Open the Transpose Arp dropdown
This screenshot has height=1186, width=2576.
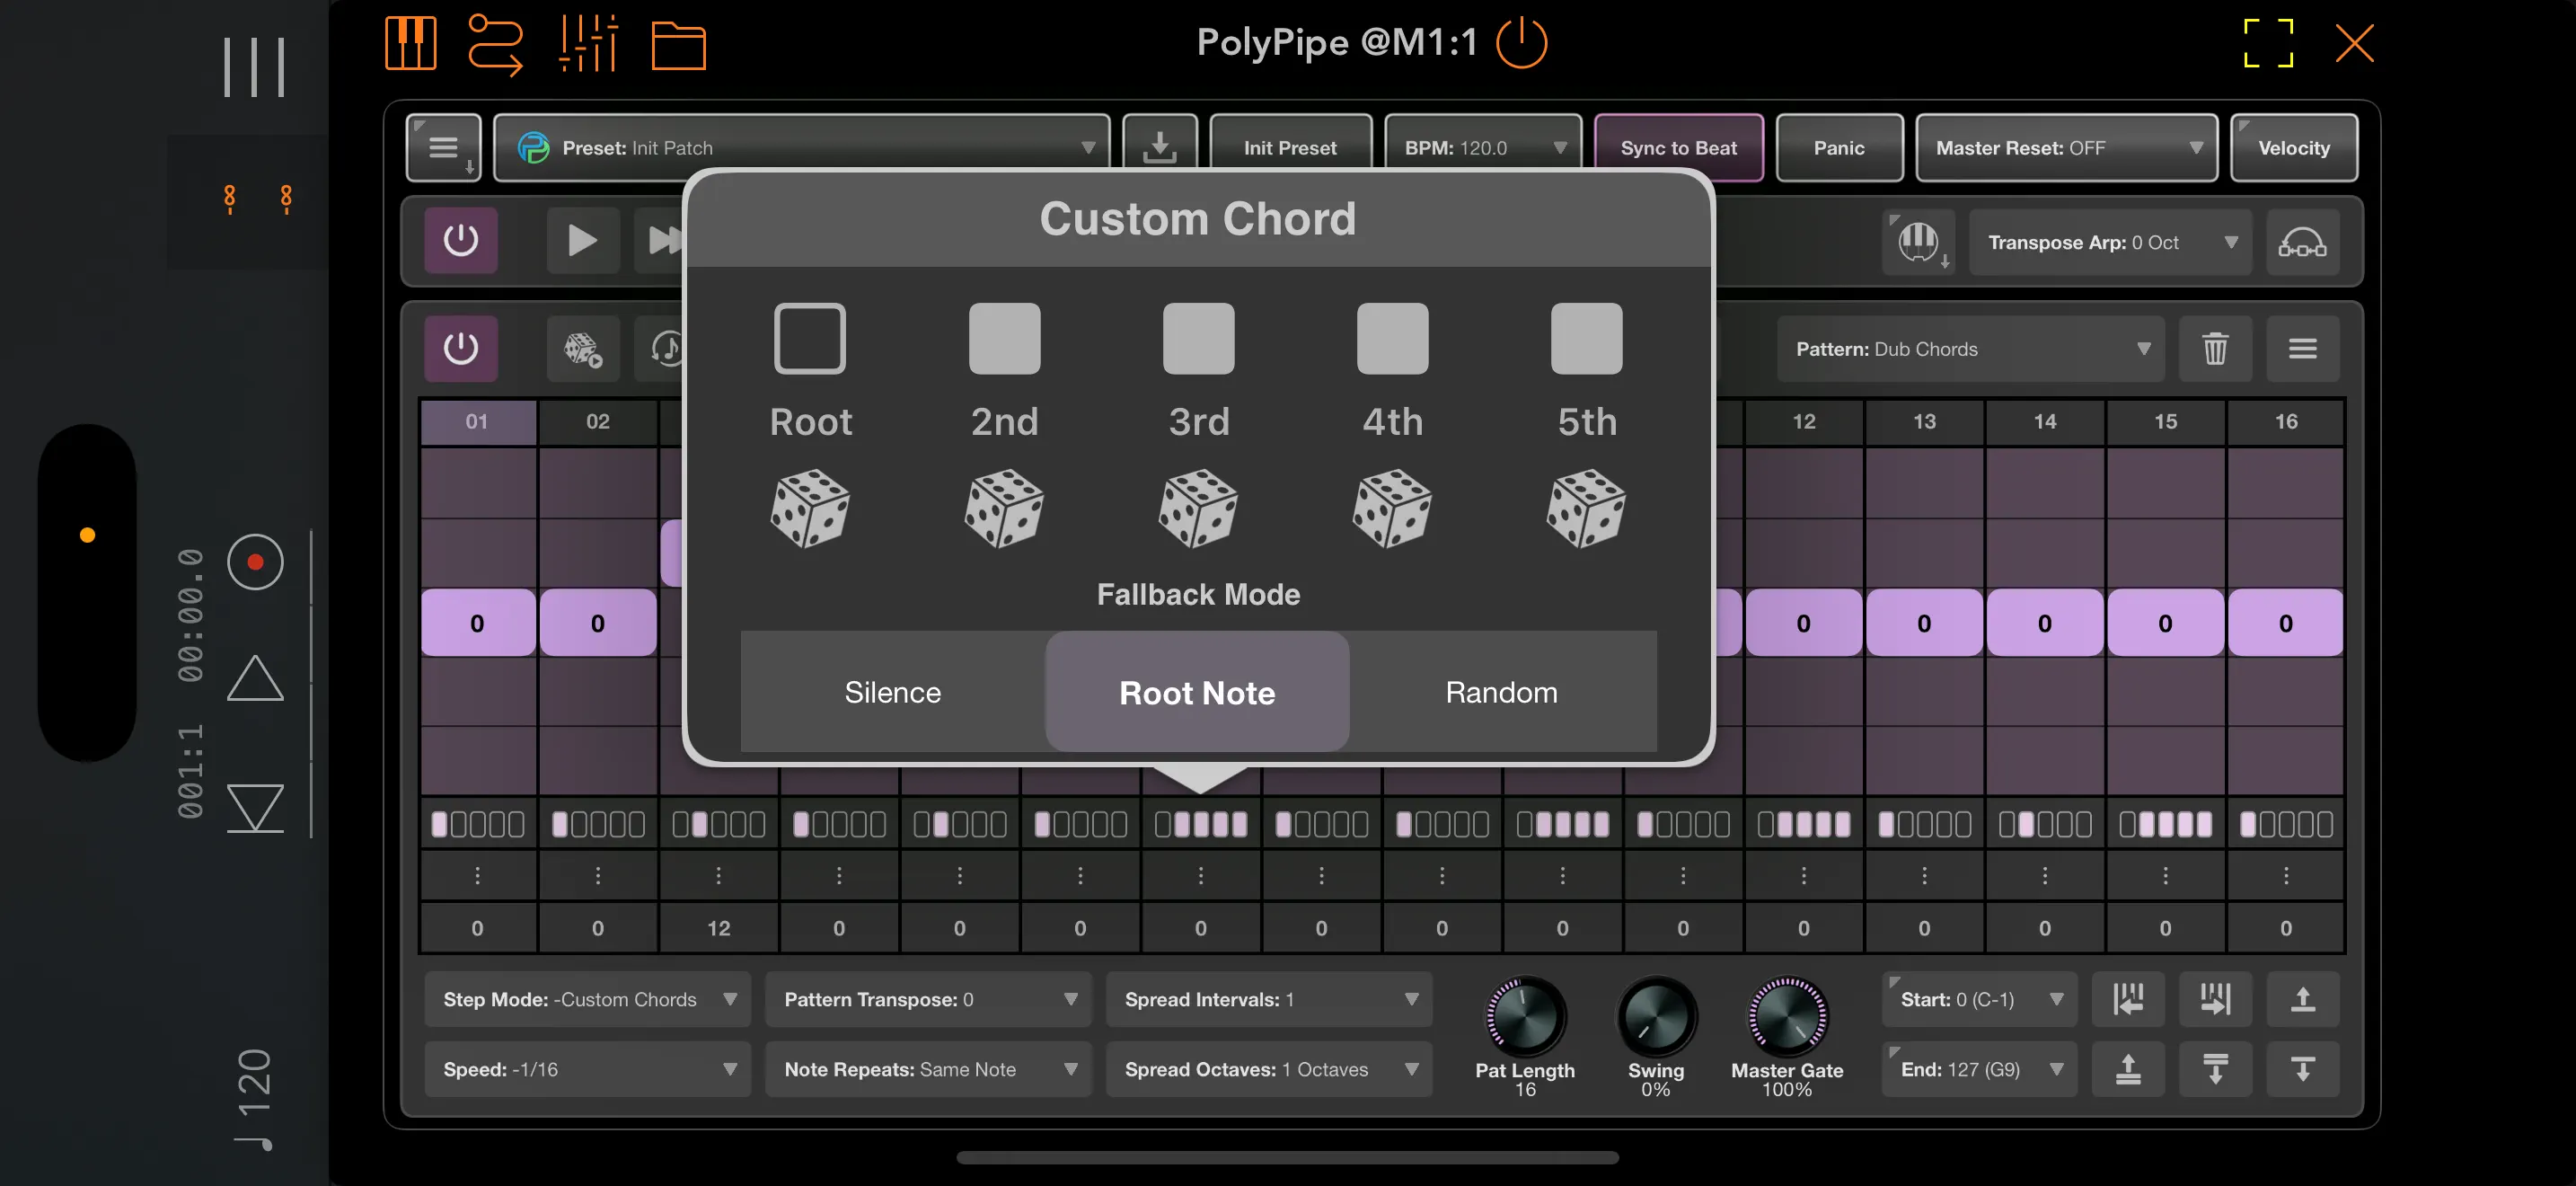(x=2110, y=242)
